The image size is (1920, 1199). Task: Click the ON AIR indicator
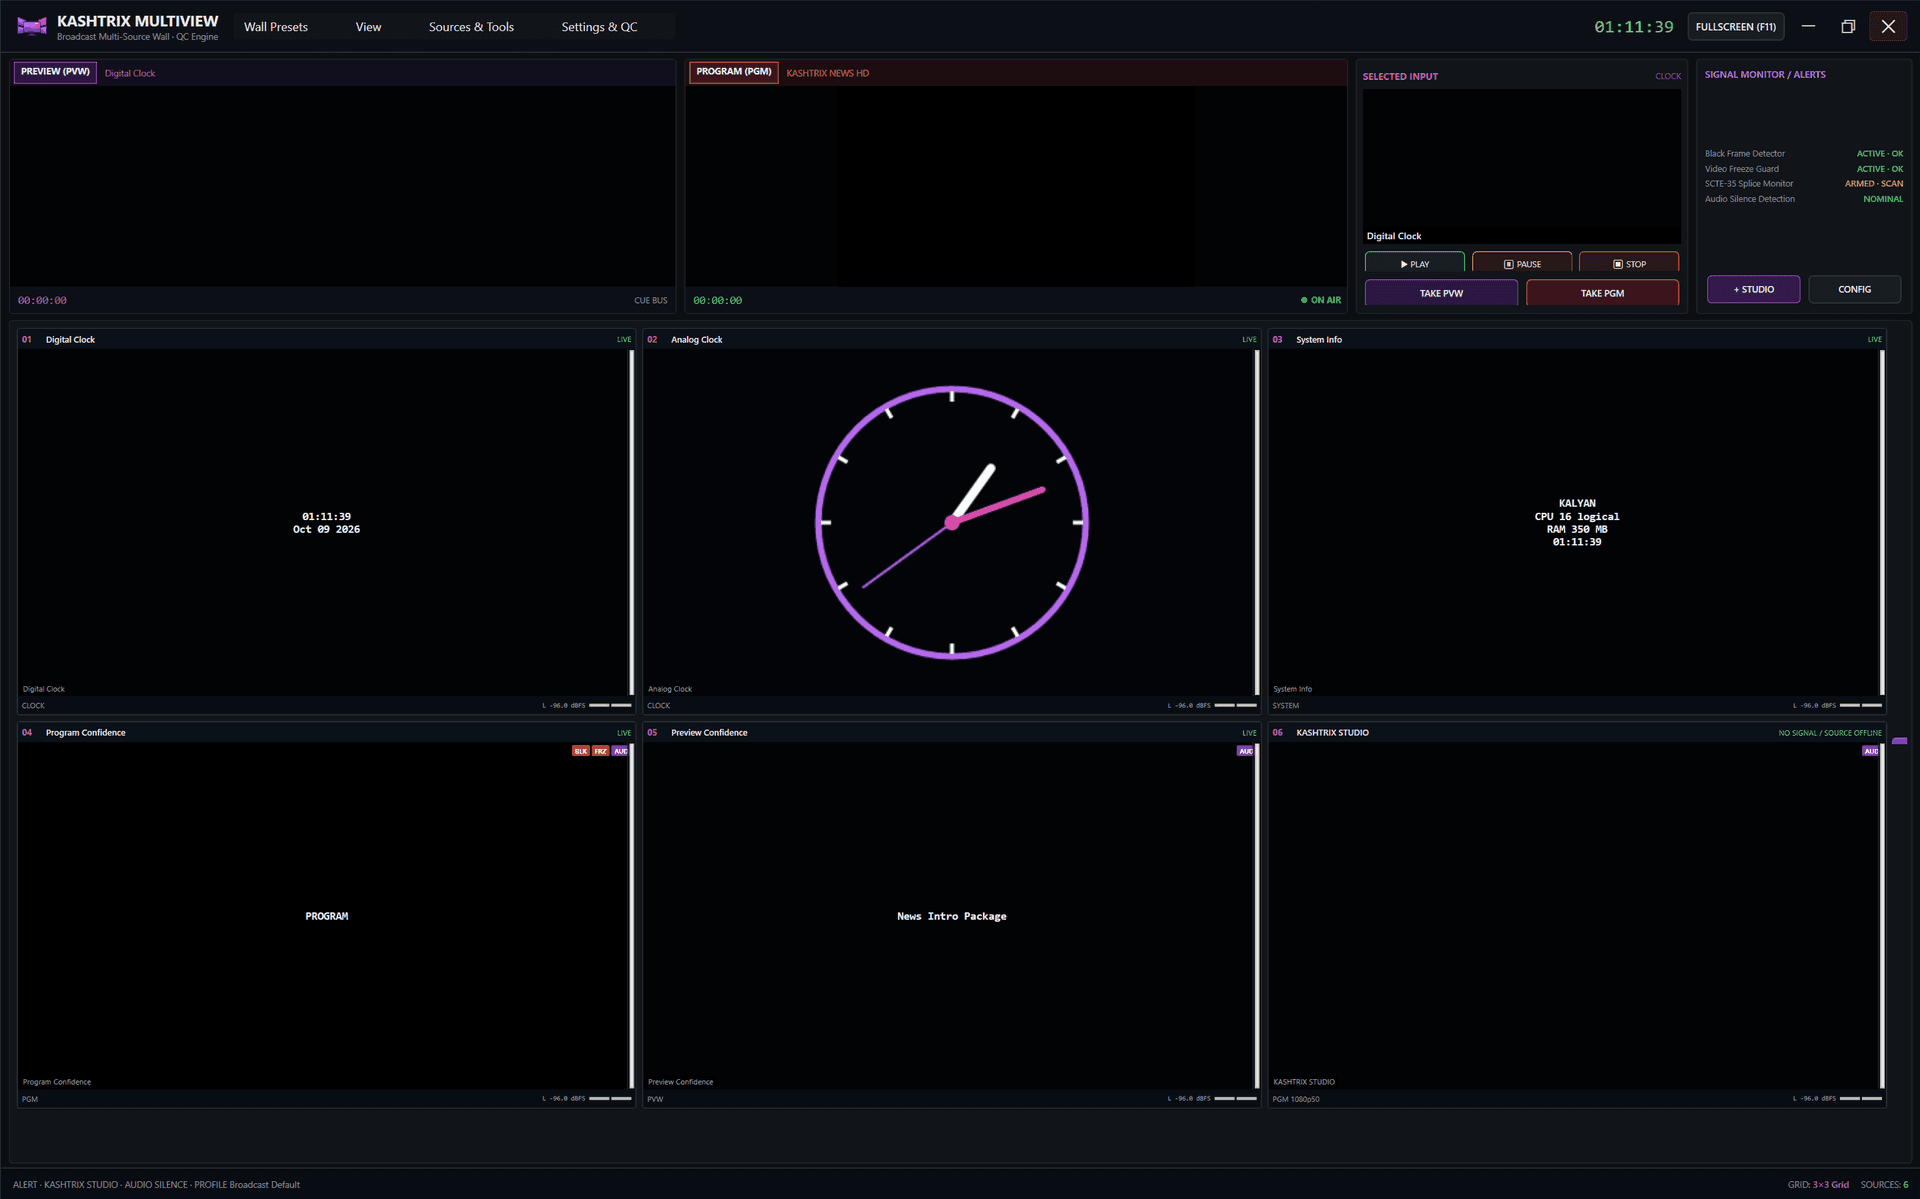[1320, 300]
